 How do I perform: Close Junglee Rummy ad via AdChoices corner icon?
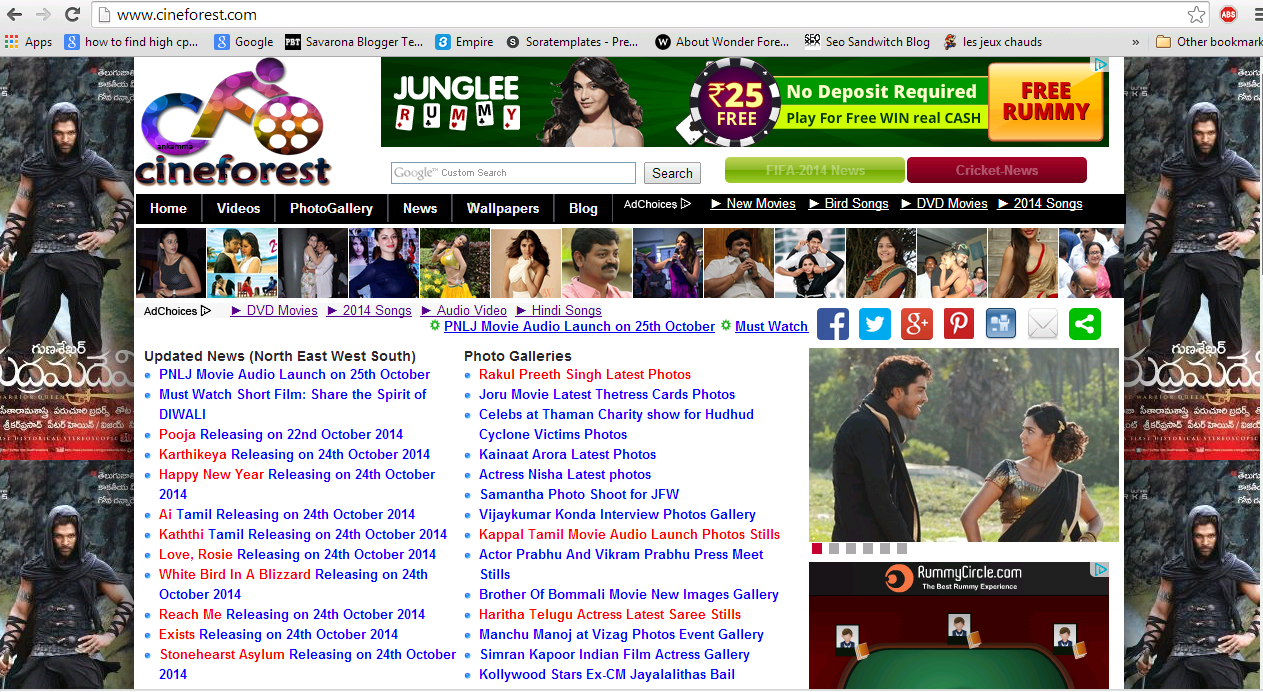point(1099,65)
